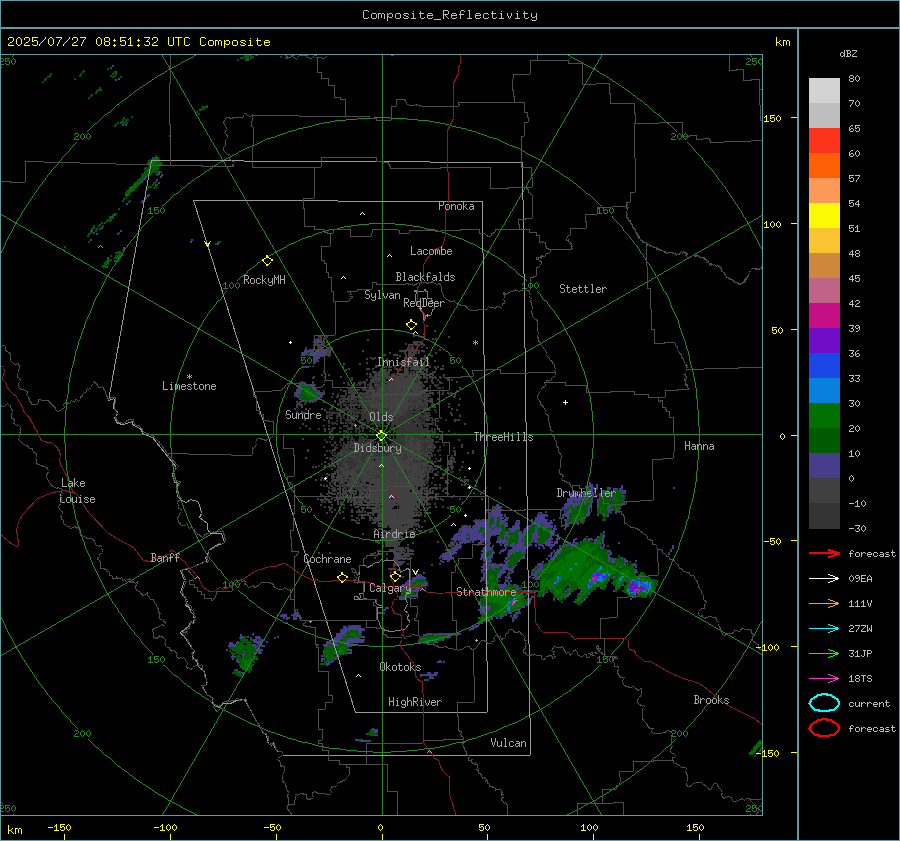
Task: Select the bright green dBZ swatch
Action: 824,416
